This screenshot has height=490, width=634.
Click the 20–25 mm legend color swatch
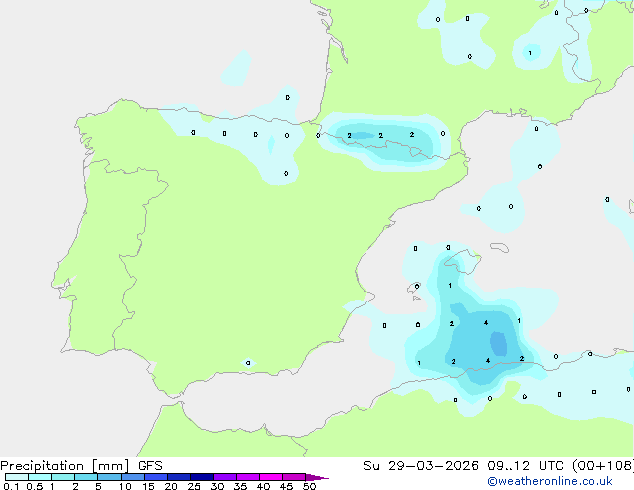178,477
